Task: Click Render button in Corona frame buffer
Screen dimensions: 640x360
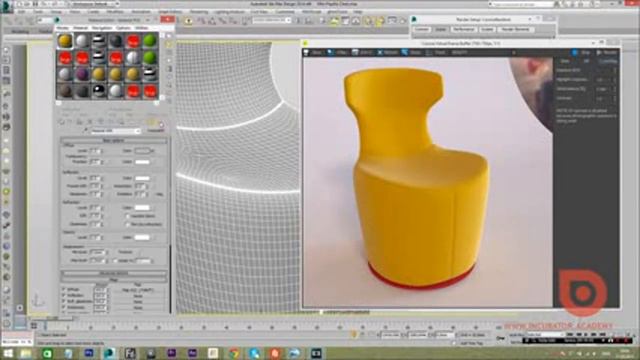Action: click(x=607, y=53)
